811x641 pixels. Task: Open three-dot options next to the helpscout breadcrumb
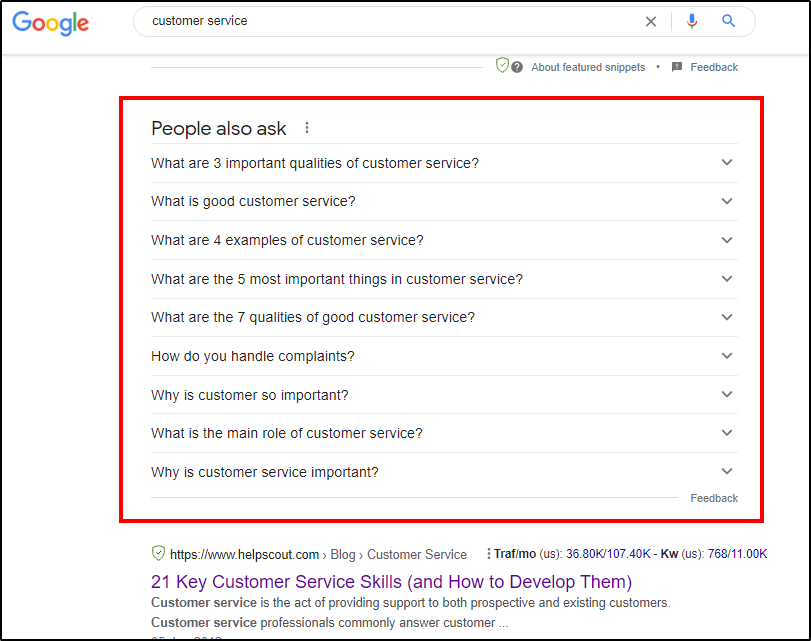click(x=488, y=554)
